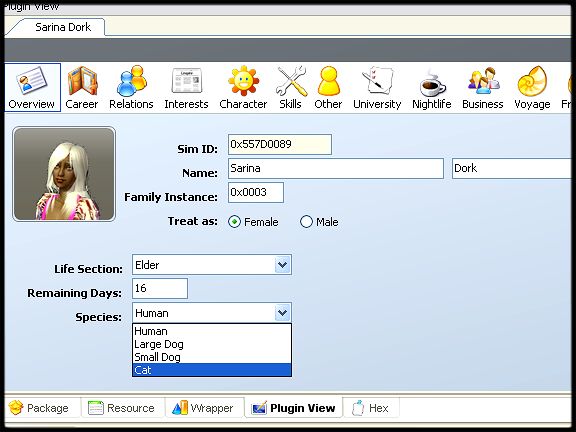Switch to the Resource tab
Viewport: 576px width, 432px height.
(x=122, y=408)
